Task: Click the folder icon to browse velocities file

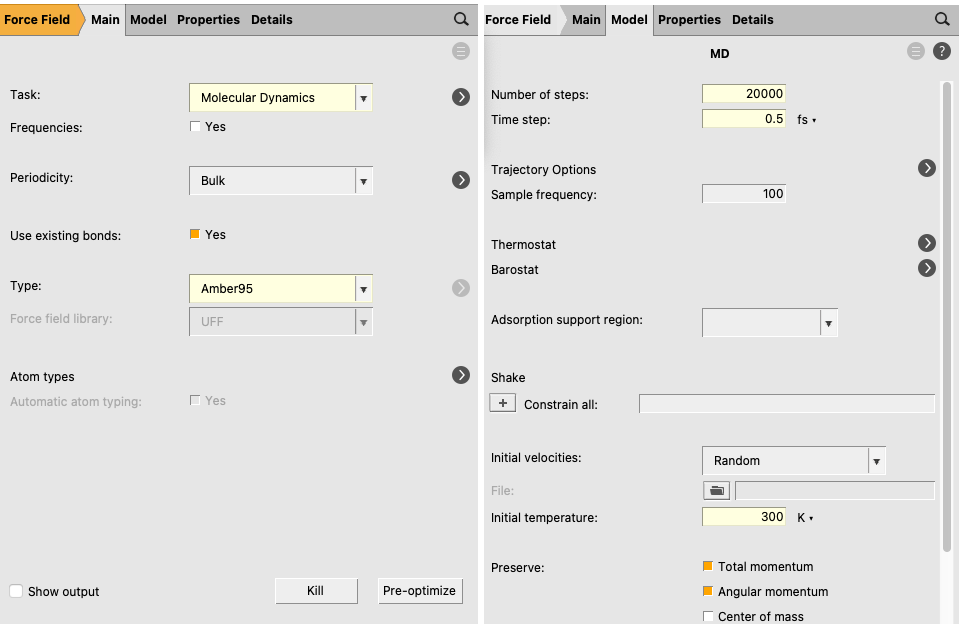Action: coord(716,490)
